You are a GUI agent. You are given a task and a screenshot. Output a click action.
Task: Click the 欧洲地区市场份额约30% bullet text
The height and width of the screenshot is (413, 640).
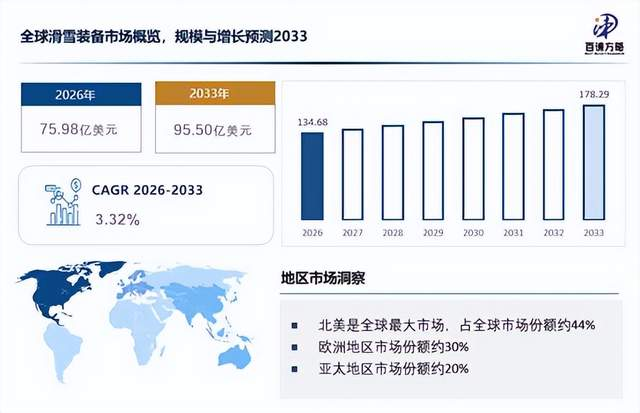pos(393,347)
